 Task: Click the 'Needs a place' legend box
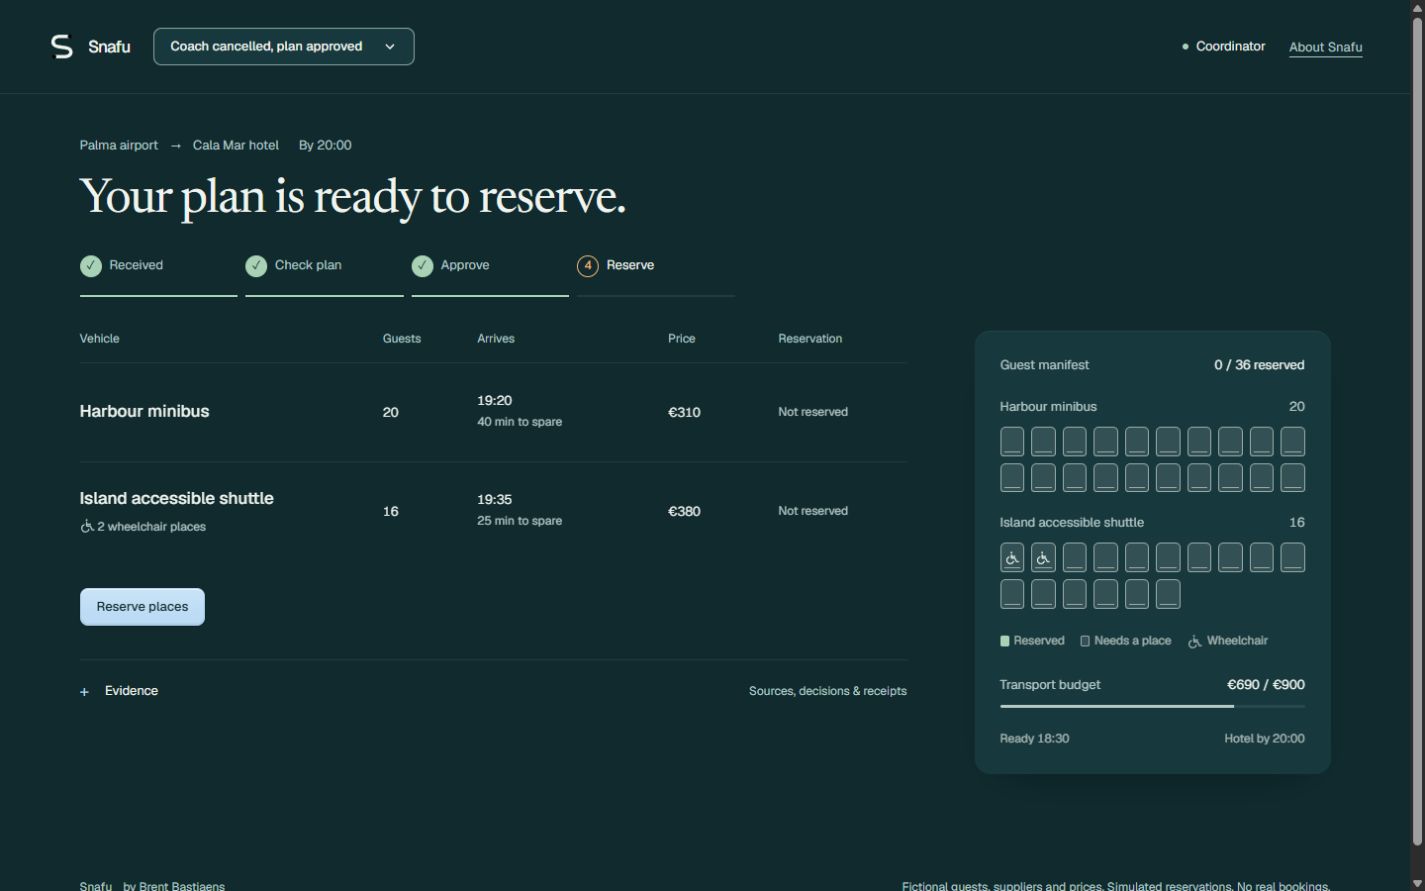coord(1085,641)
